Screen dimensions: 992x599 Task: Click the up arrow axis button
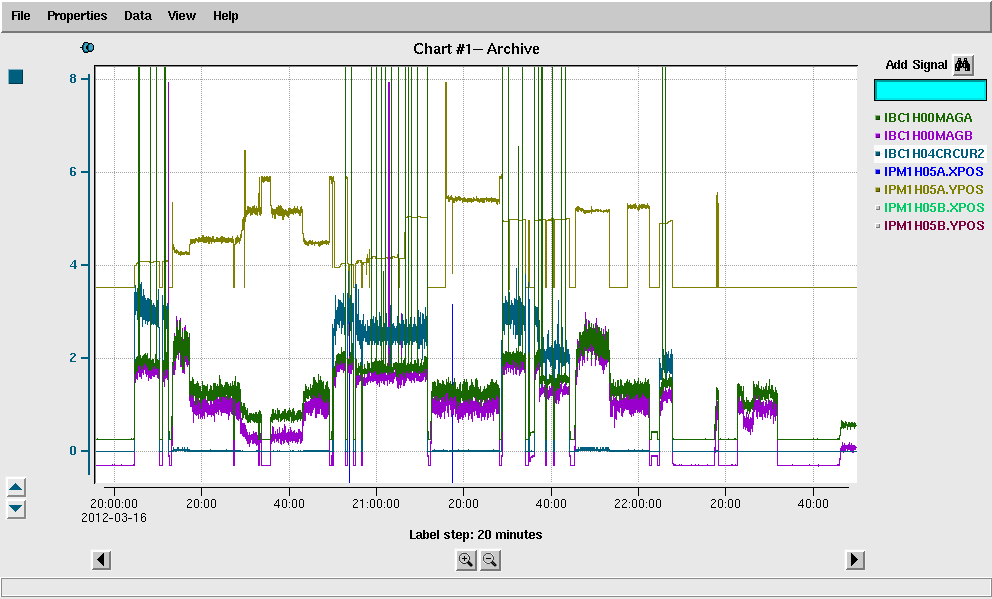(x=16, y=488)
